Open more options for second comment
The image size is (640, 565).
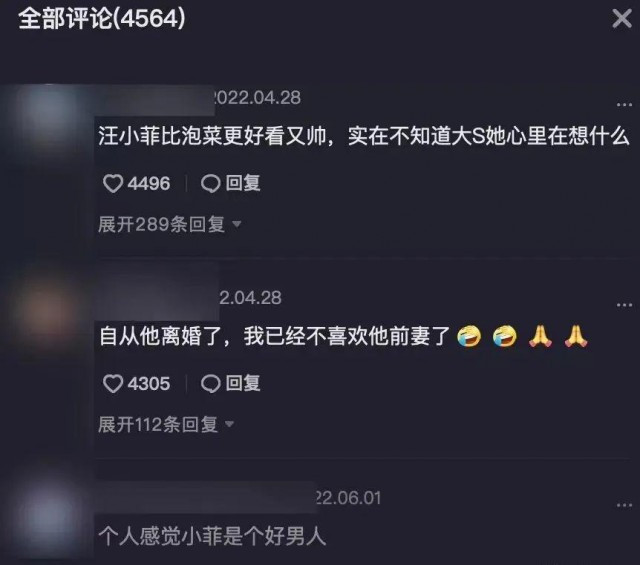click(x=624, y=305)
